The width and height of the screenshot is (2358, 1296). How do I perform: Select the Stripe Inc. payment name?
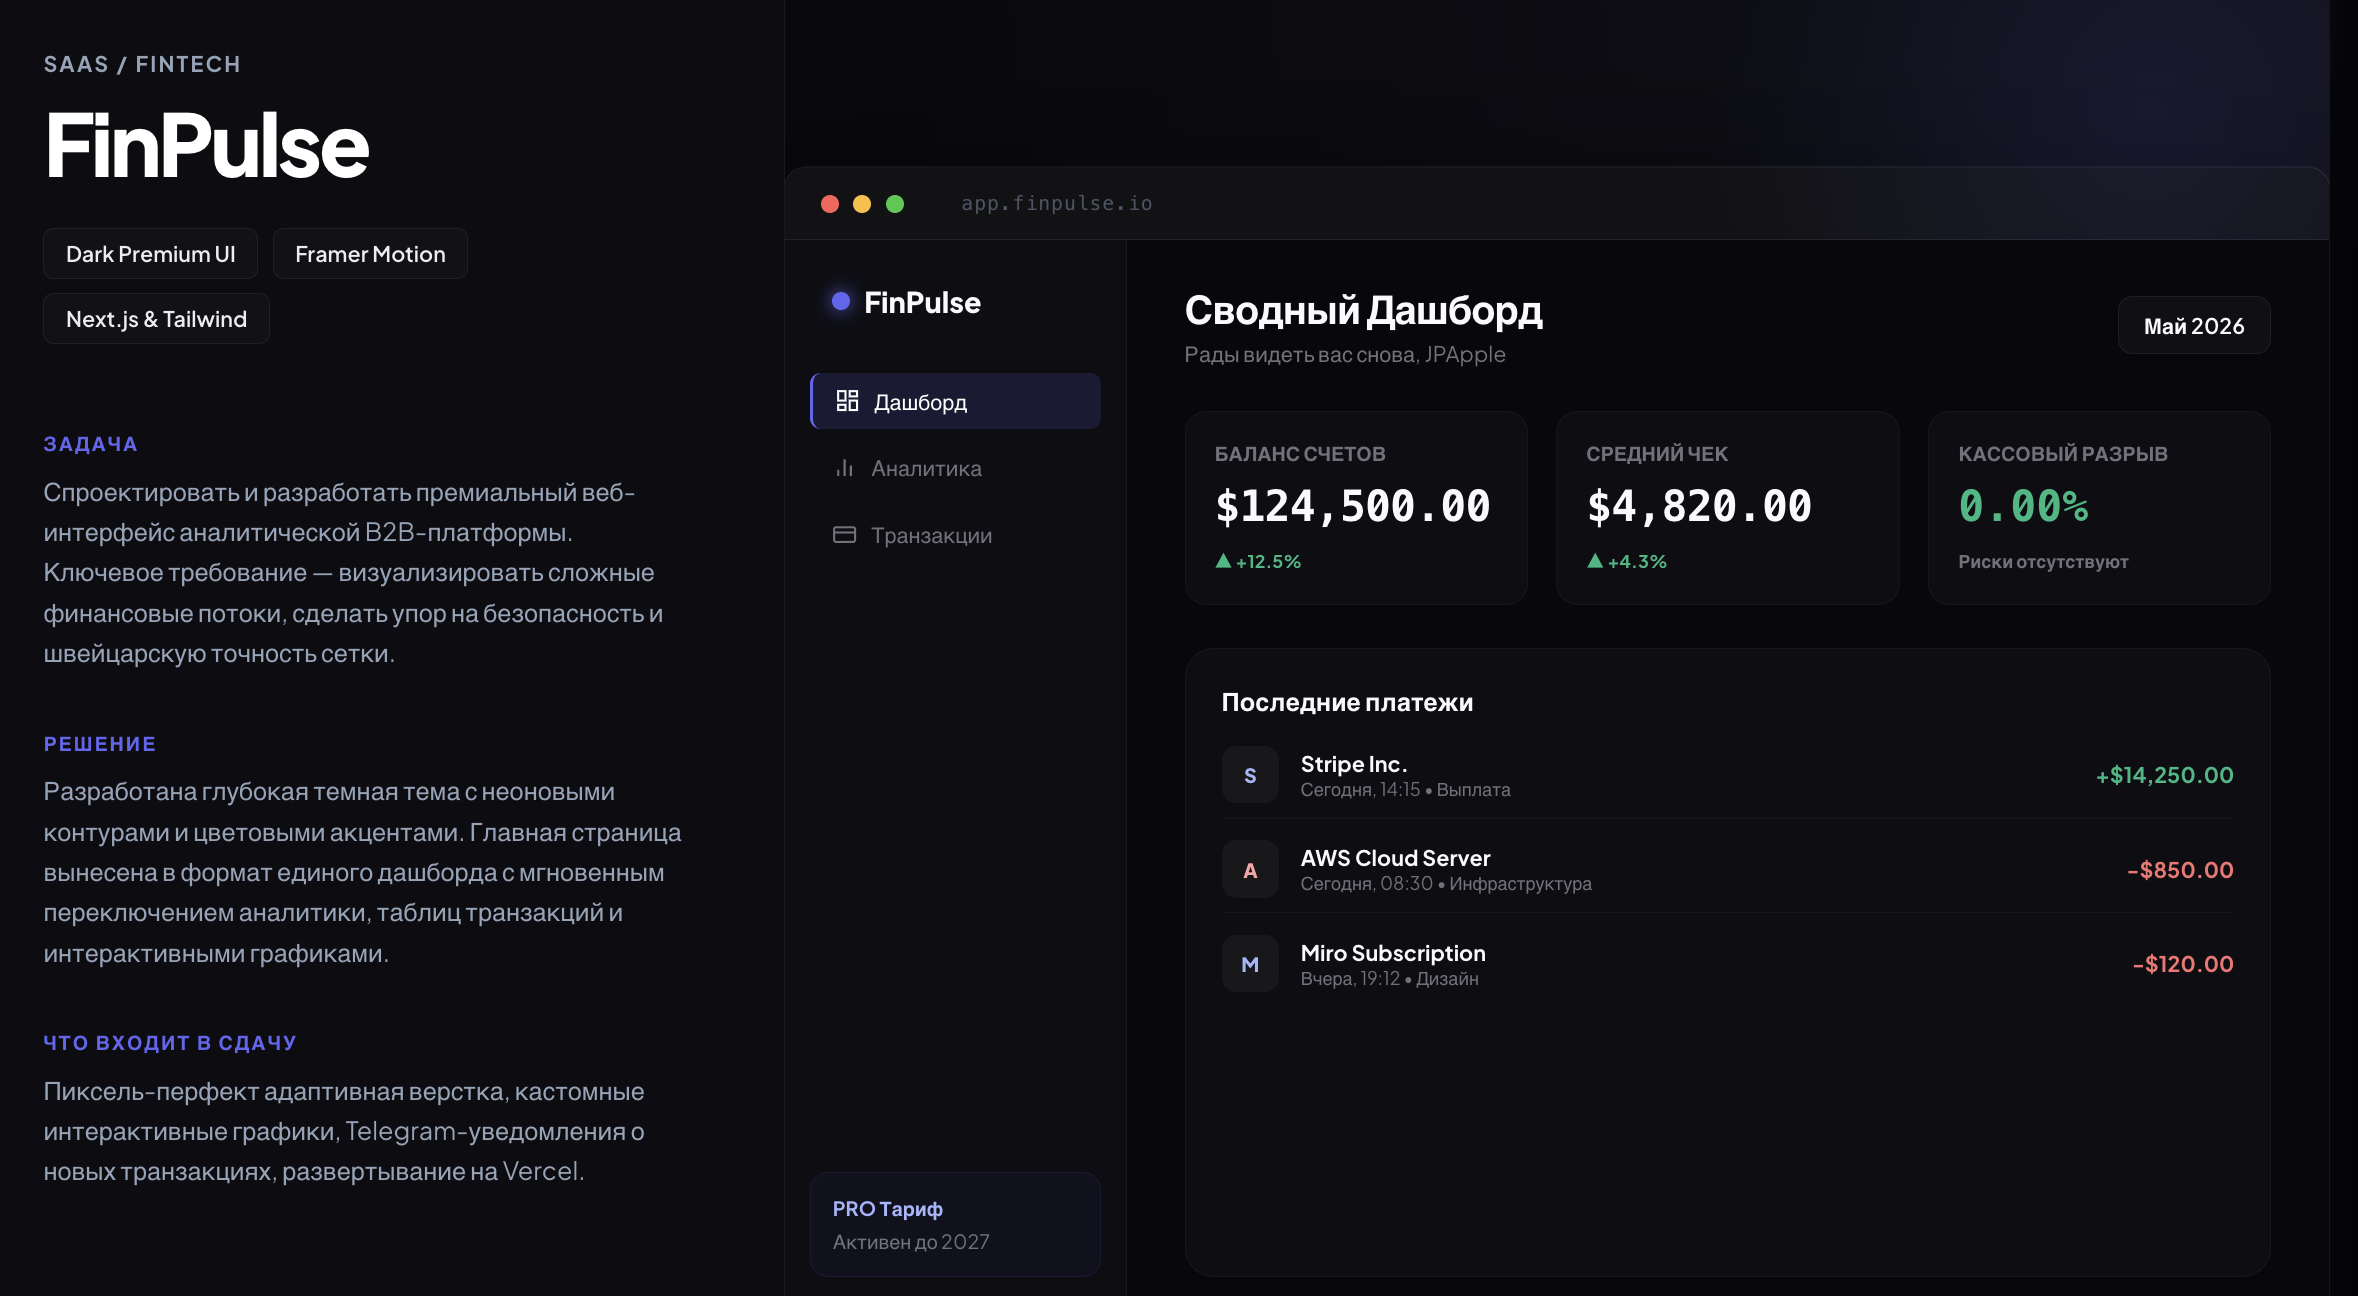pyautogui.click(x=1354, y=764)
